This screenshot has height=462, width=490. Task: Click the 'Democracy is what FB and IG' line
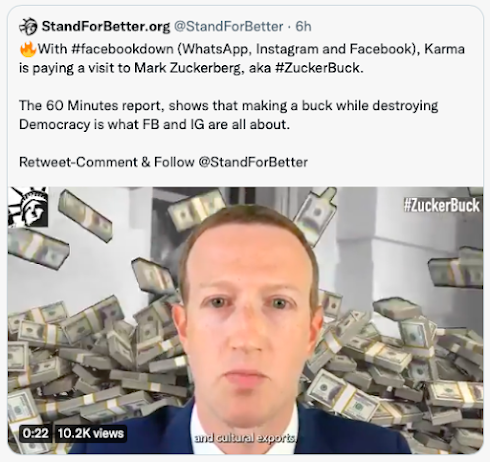(x=154, y=125)
